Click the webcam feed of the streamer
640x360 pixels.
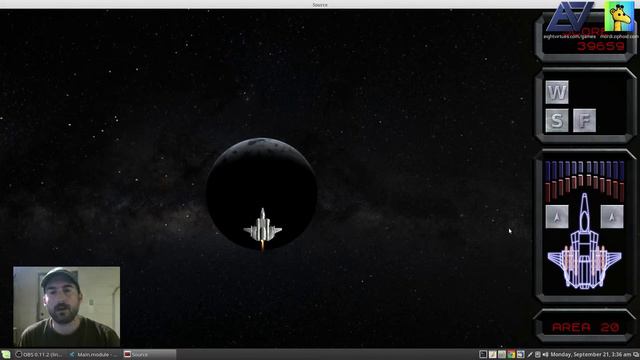coord(67,307)
